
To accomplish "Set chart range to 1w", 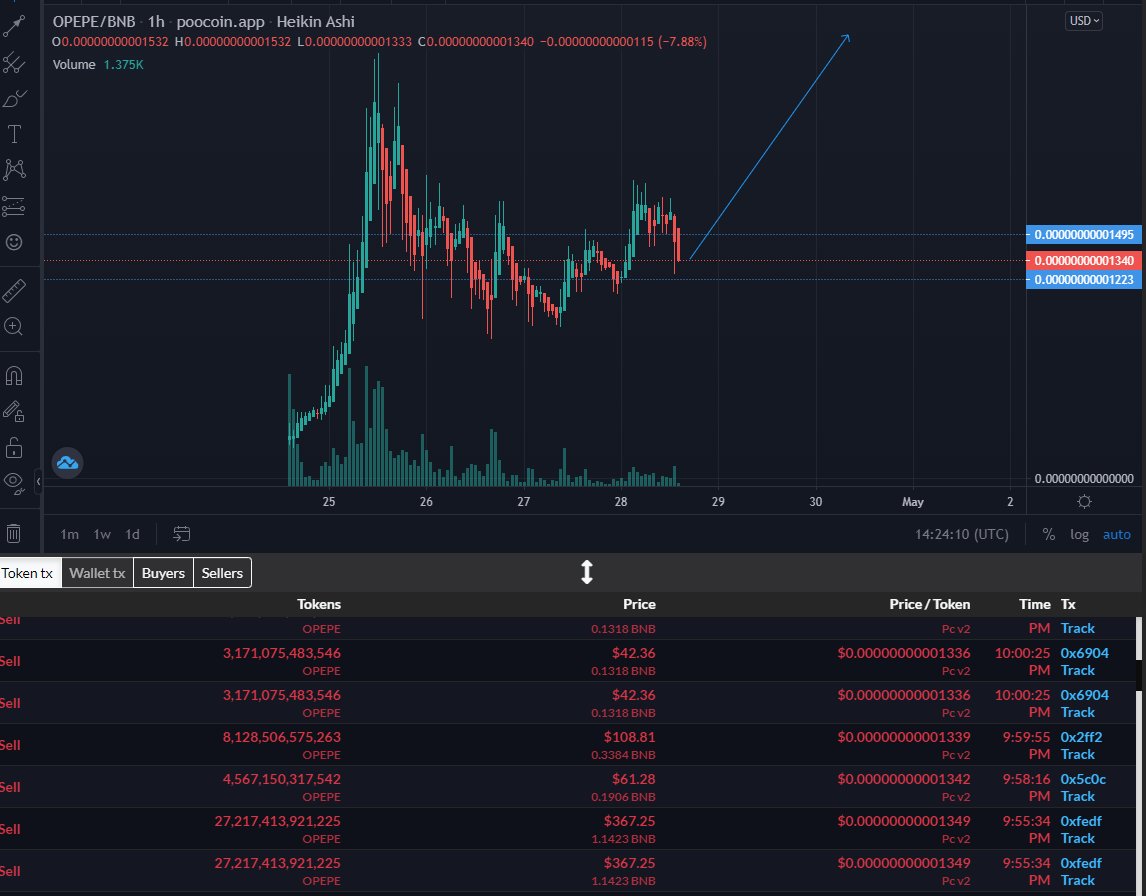I will pyautogui.click(x=102, y=534).
